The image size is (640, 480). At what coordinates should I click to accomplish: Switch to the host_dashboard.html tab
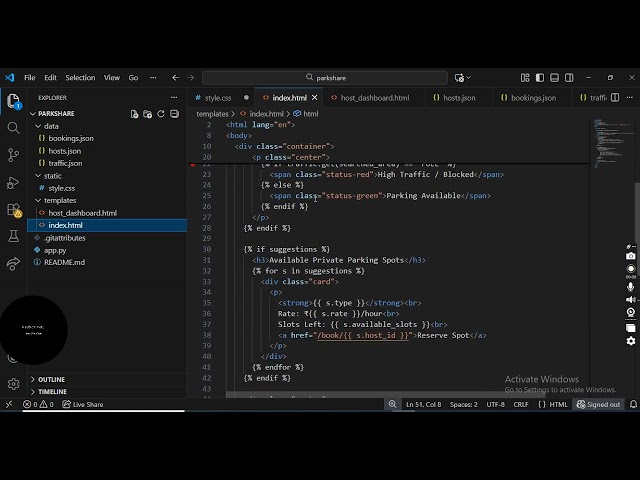coord(374,98)
